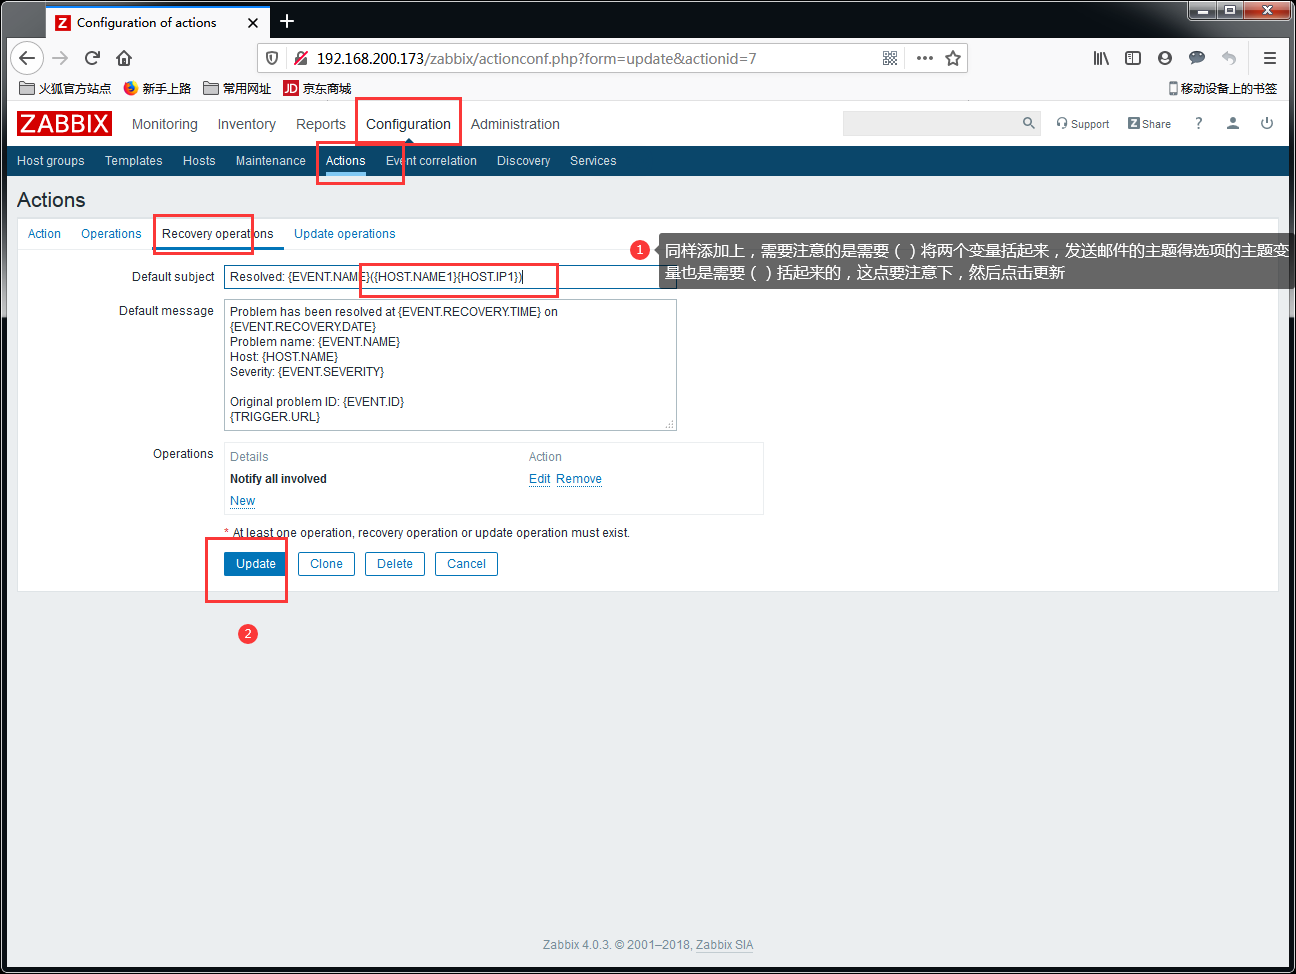The image size is (1296, 974).
Task: Open Zabbix Share link
Action: 1149,124
